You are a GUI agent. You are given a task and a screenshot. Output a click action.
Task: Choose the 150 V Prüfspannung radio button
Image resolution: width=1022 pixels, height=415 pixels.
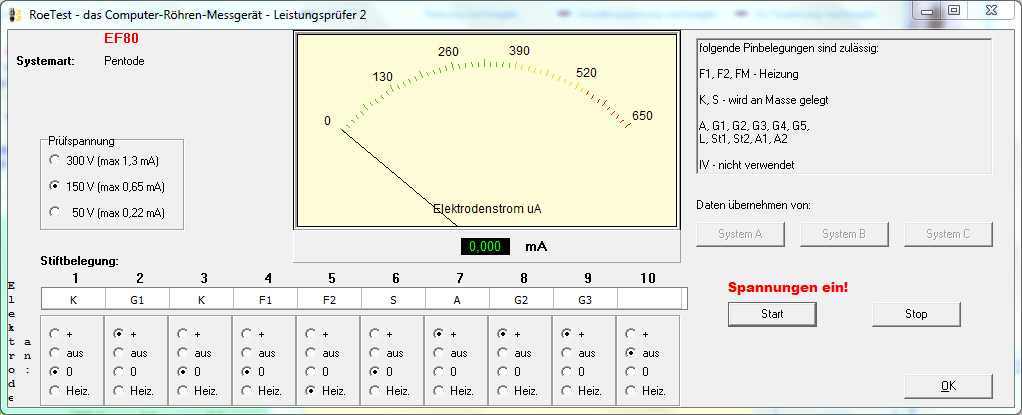(55, 187)
